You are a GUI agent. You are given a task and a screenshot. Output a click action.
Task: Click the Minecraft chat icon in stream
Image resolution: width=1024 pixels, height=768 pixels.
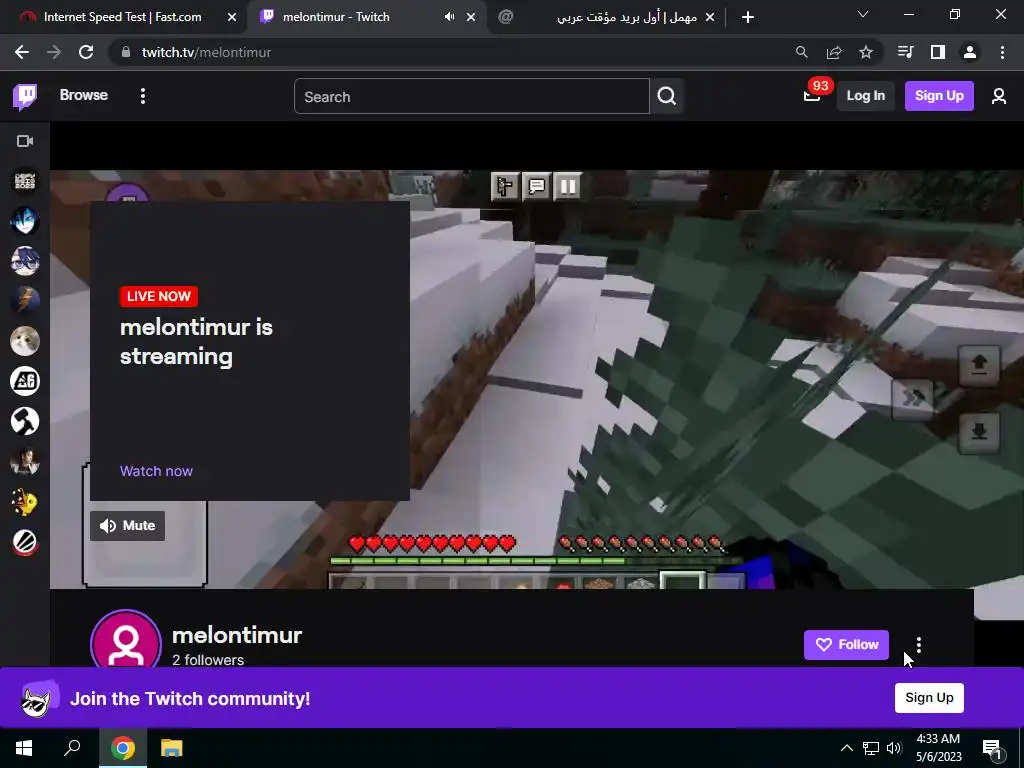[536, 187]
